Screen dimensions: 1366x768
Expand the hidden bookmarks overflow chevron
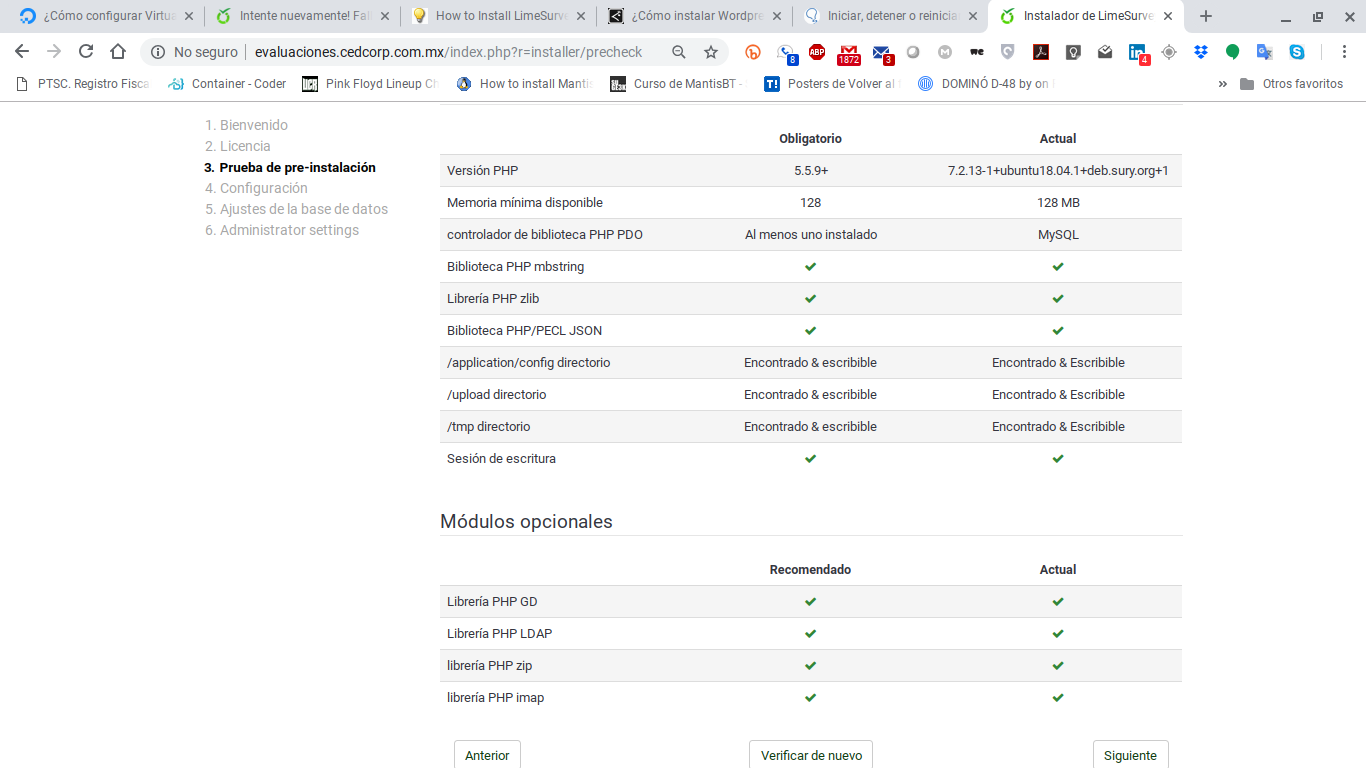tap(1222, 84)
